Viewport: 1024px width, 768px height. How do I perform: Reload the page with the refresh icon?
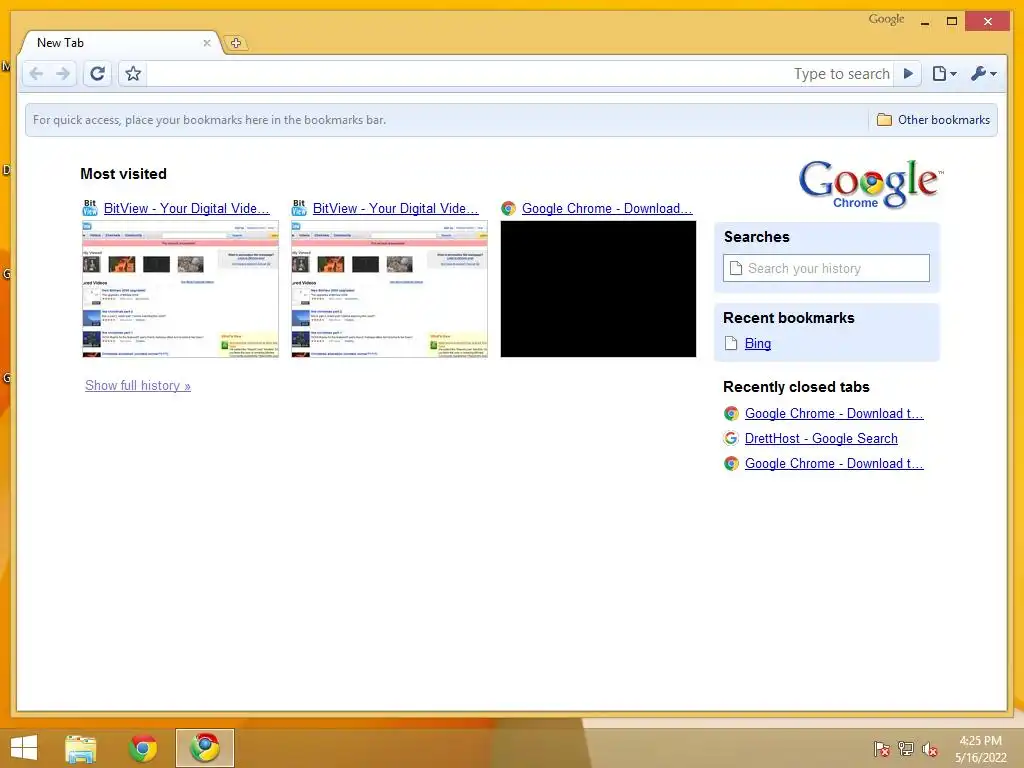point(97,74)
